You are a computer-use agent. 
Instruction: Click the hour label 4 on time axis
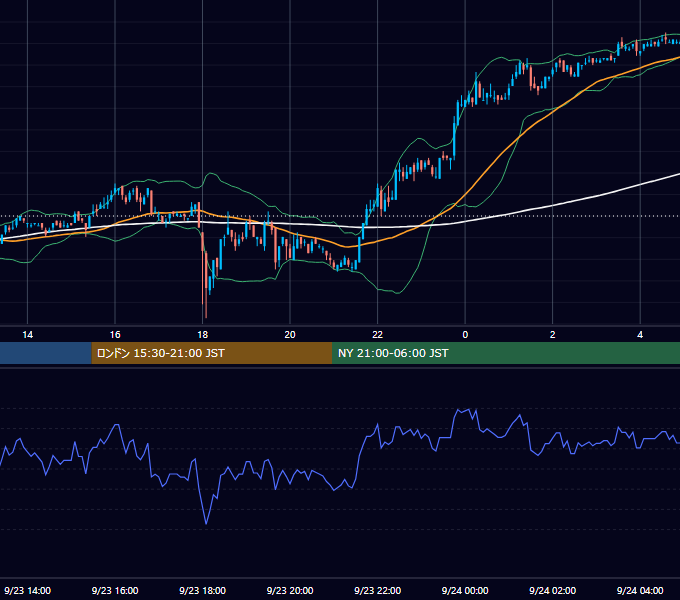640,335
